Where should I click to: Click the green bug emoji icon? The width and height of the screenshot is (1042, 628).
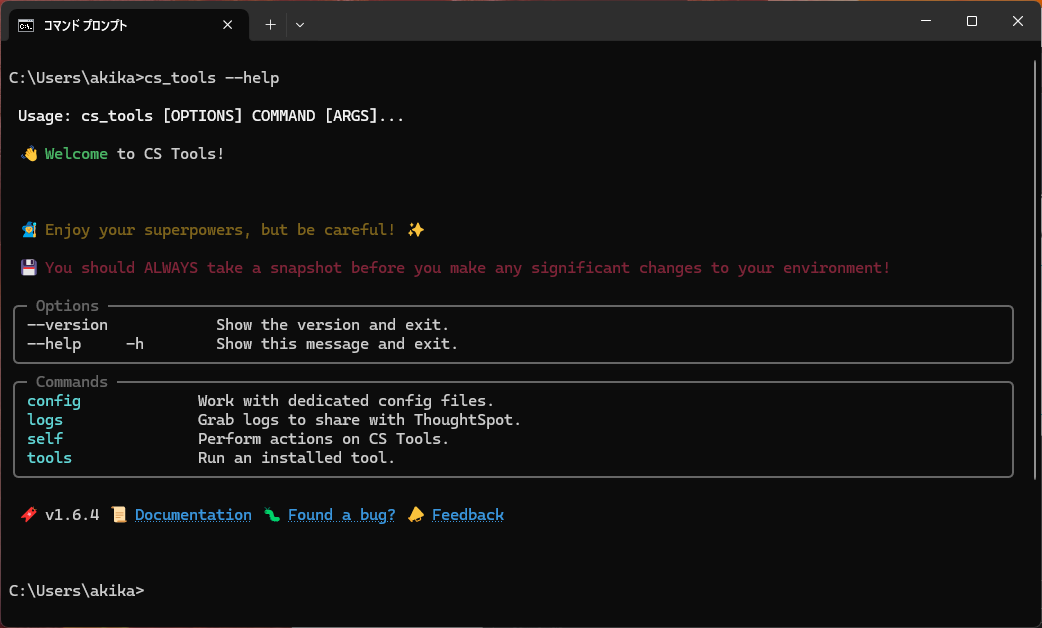point(272,515)
